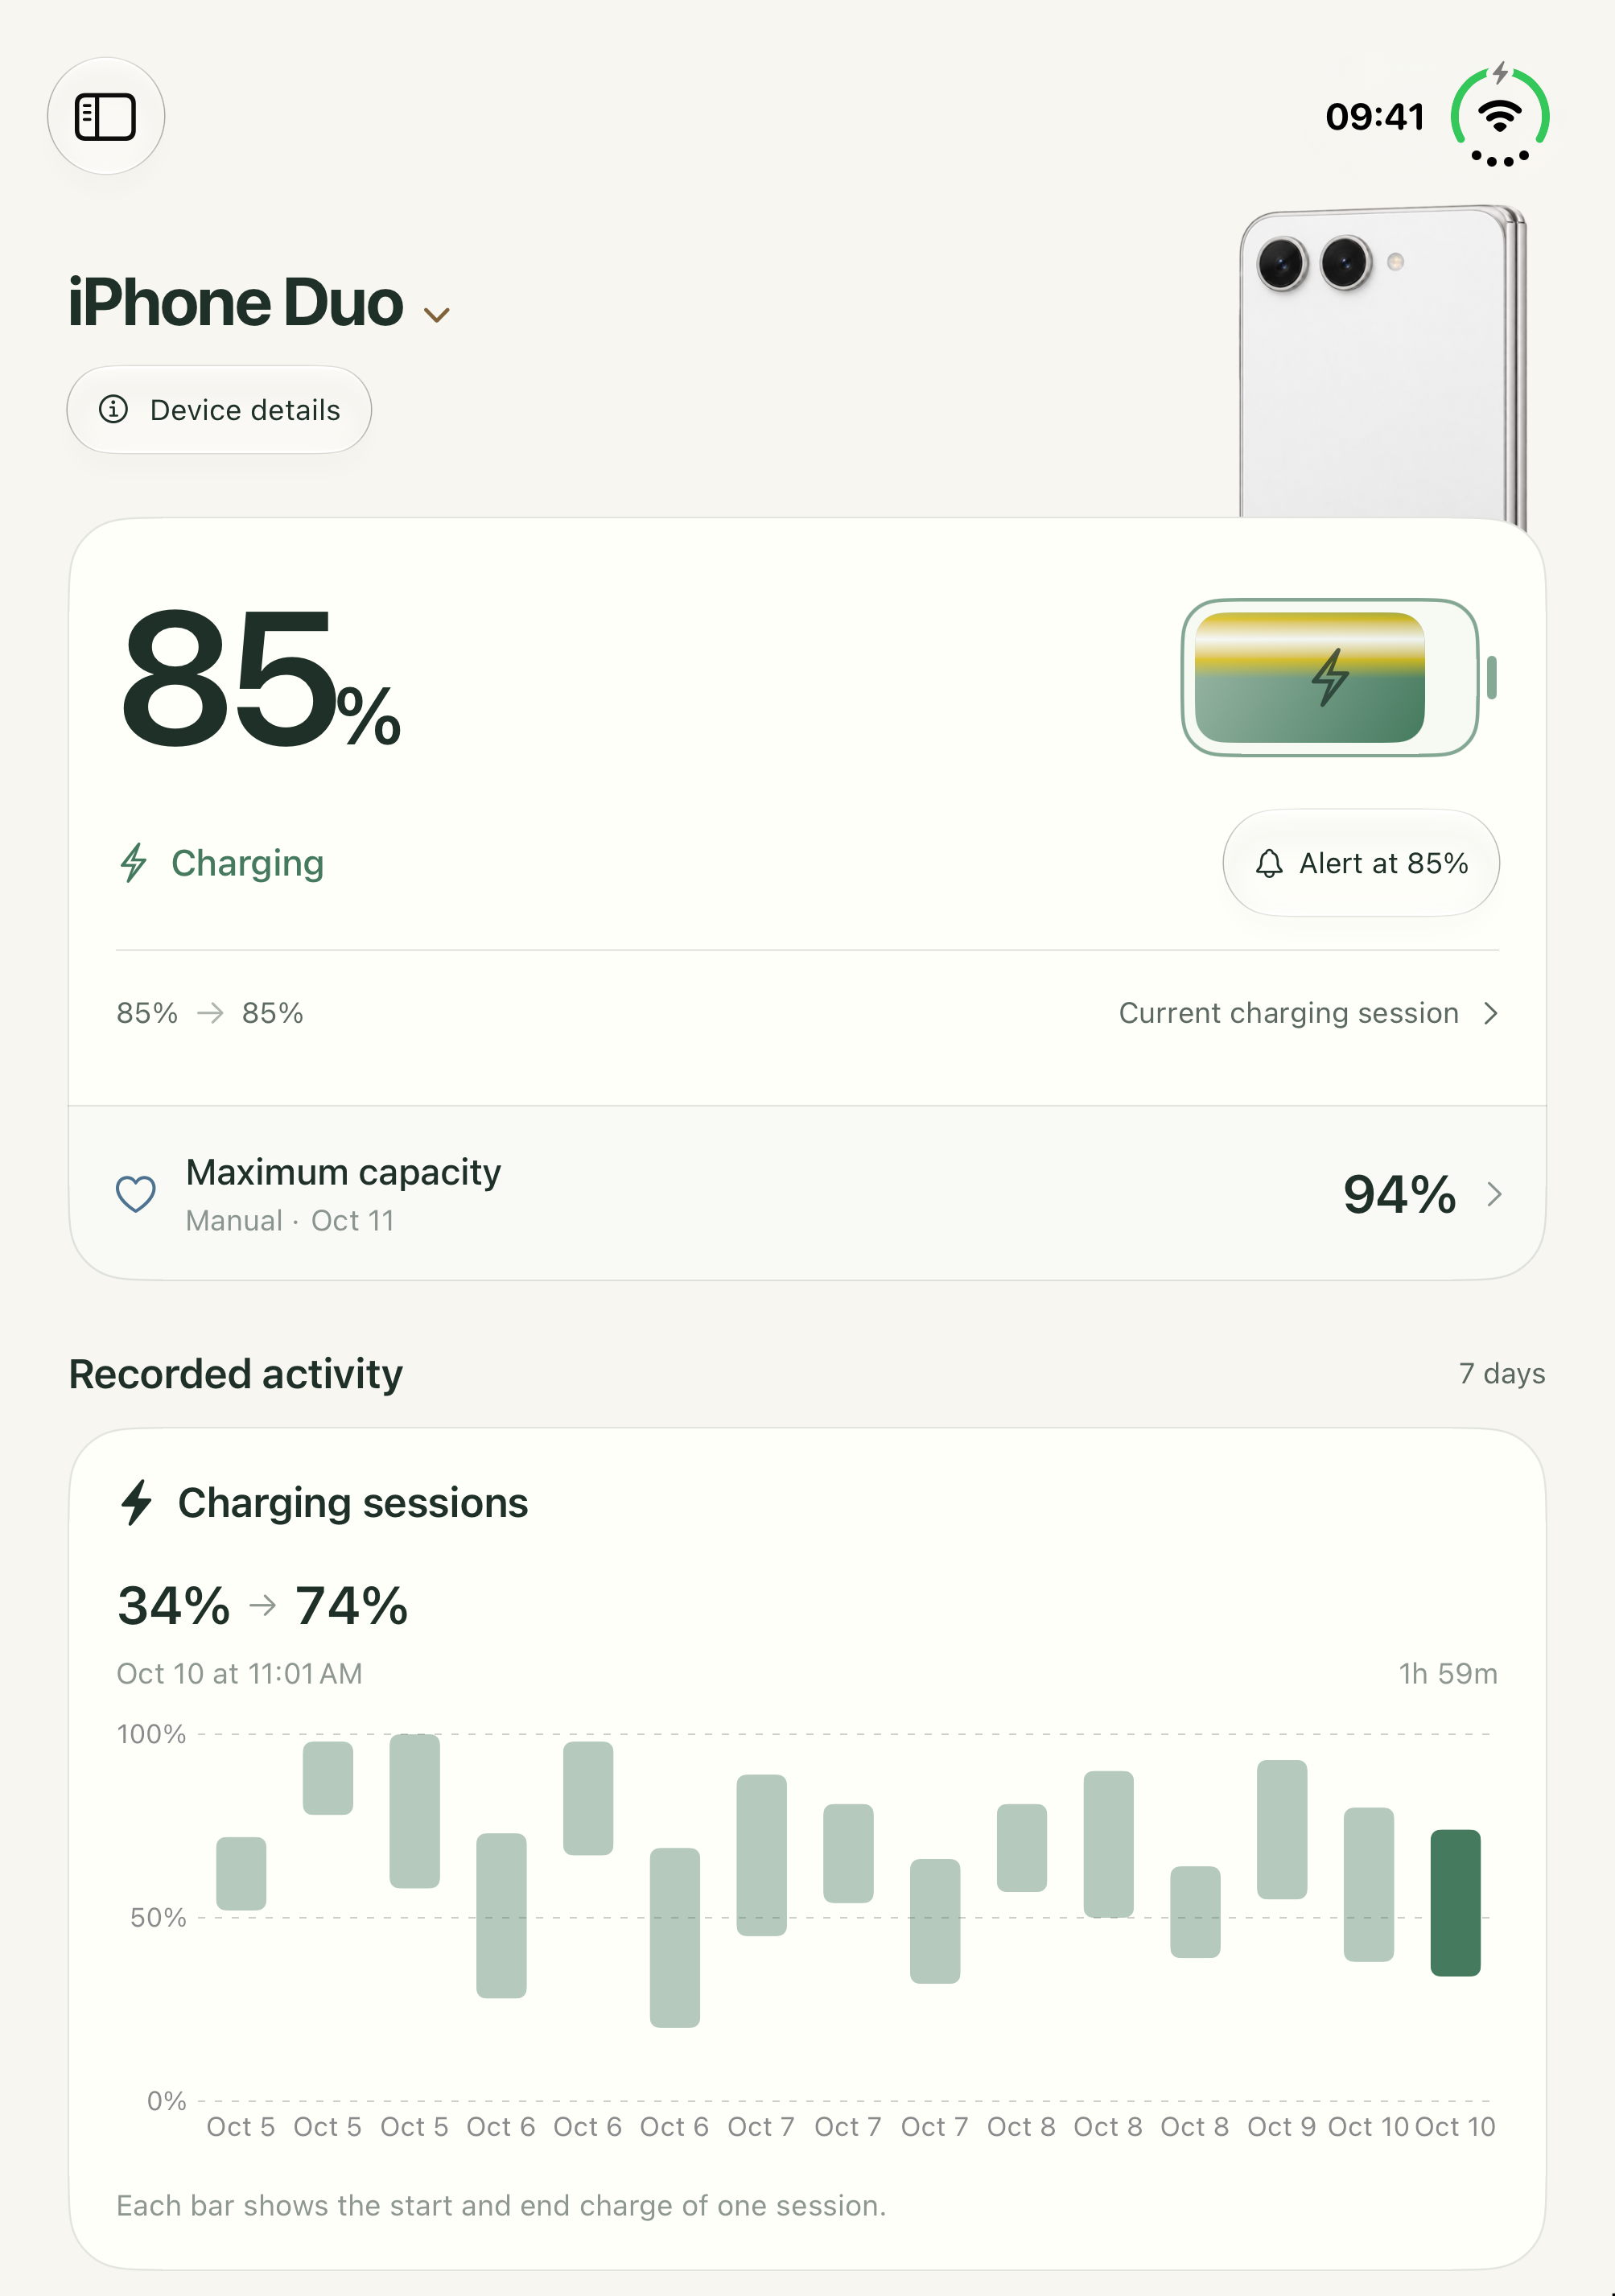Screen dimensions: 1615x2296
Task: Change the 7 days activity range
Action: tap(1502, 1374)
